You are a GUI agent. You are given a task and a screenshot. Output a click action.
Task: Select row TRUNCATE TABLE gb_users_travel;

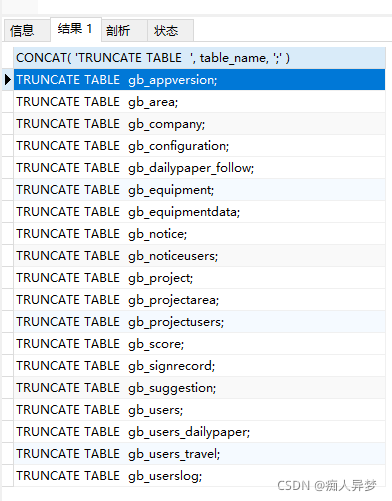click(199, 454)
